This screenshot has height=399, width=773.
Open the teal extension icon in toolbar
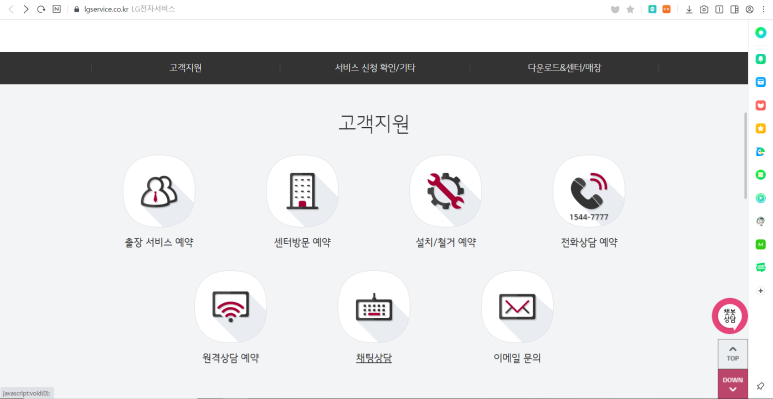pyautogui.click(x=652, y=9)
